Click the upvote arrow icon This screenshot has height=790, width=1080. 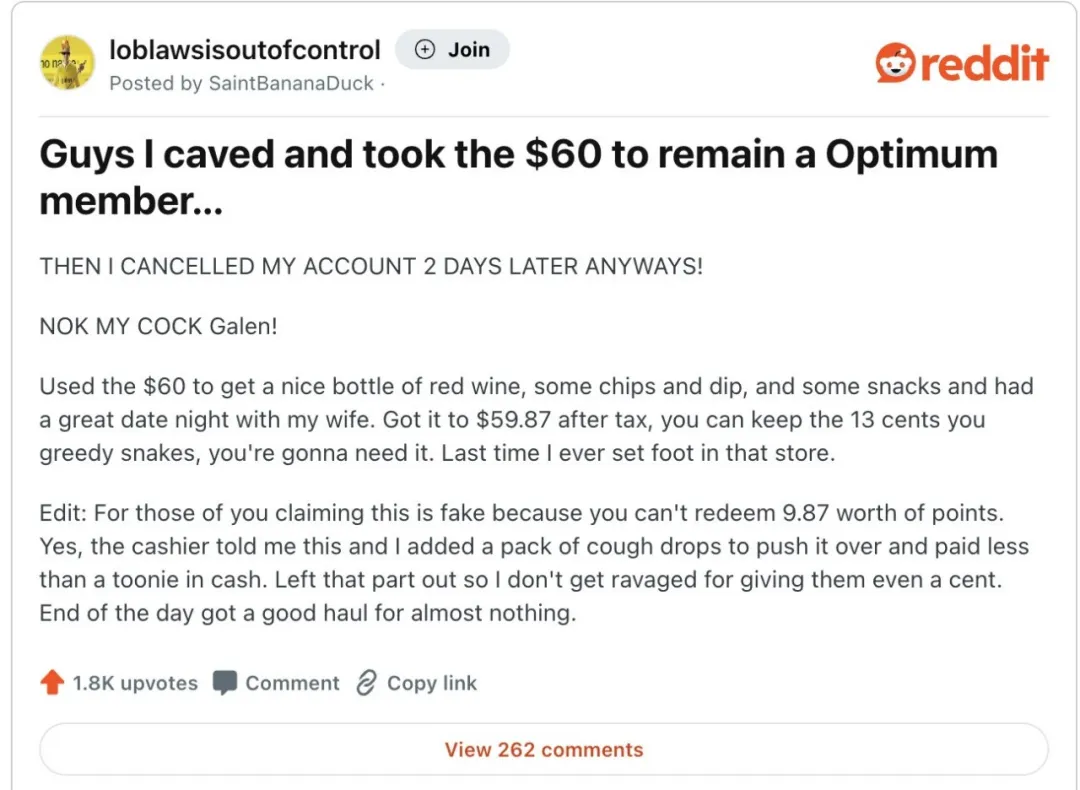pos(52,683)
